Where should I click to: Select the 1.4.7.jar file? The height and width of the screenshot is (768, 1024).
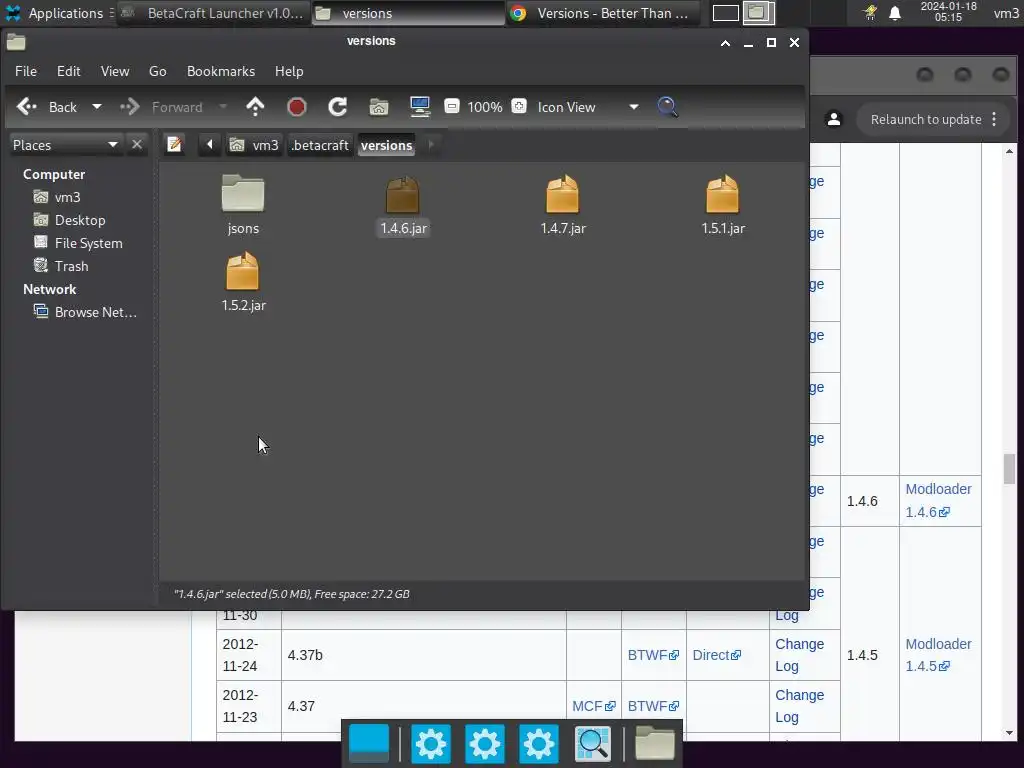tap(562, 205)
